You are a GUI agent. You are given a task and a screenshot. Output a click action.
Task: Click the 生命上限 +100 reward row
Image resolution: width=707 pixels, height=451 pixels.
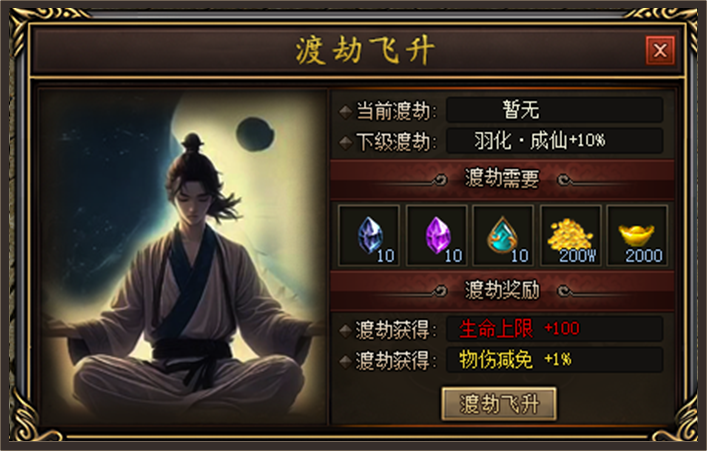coord(555,329)
